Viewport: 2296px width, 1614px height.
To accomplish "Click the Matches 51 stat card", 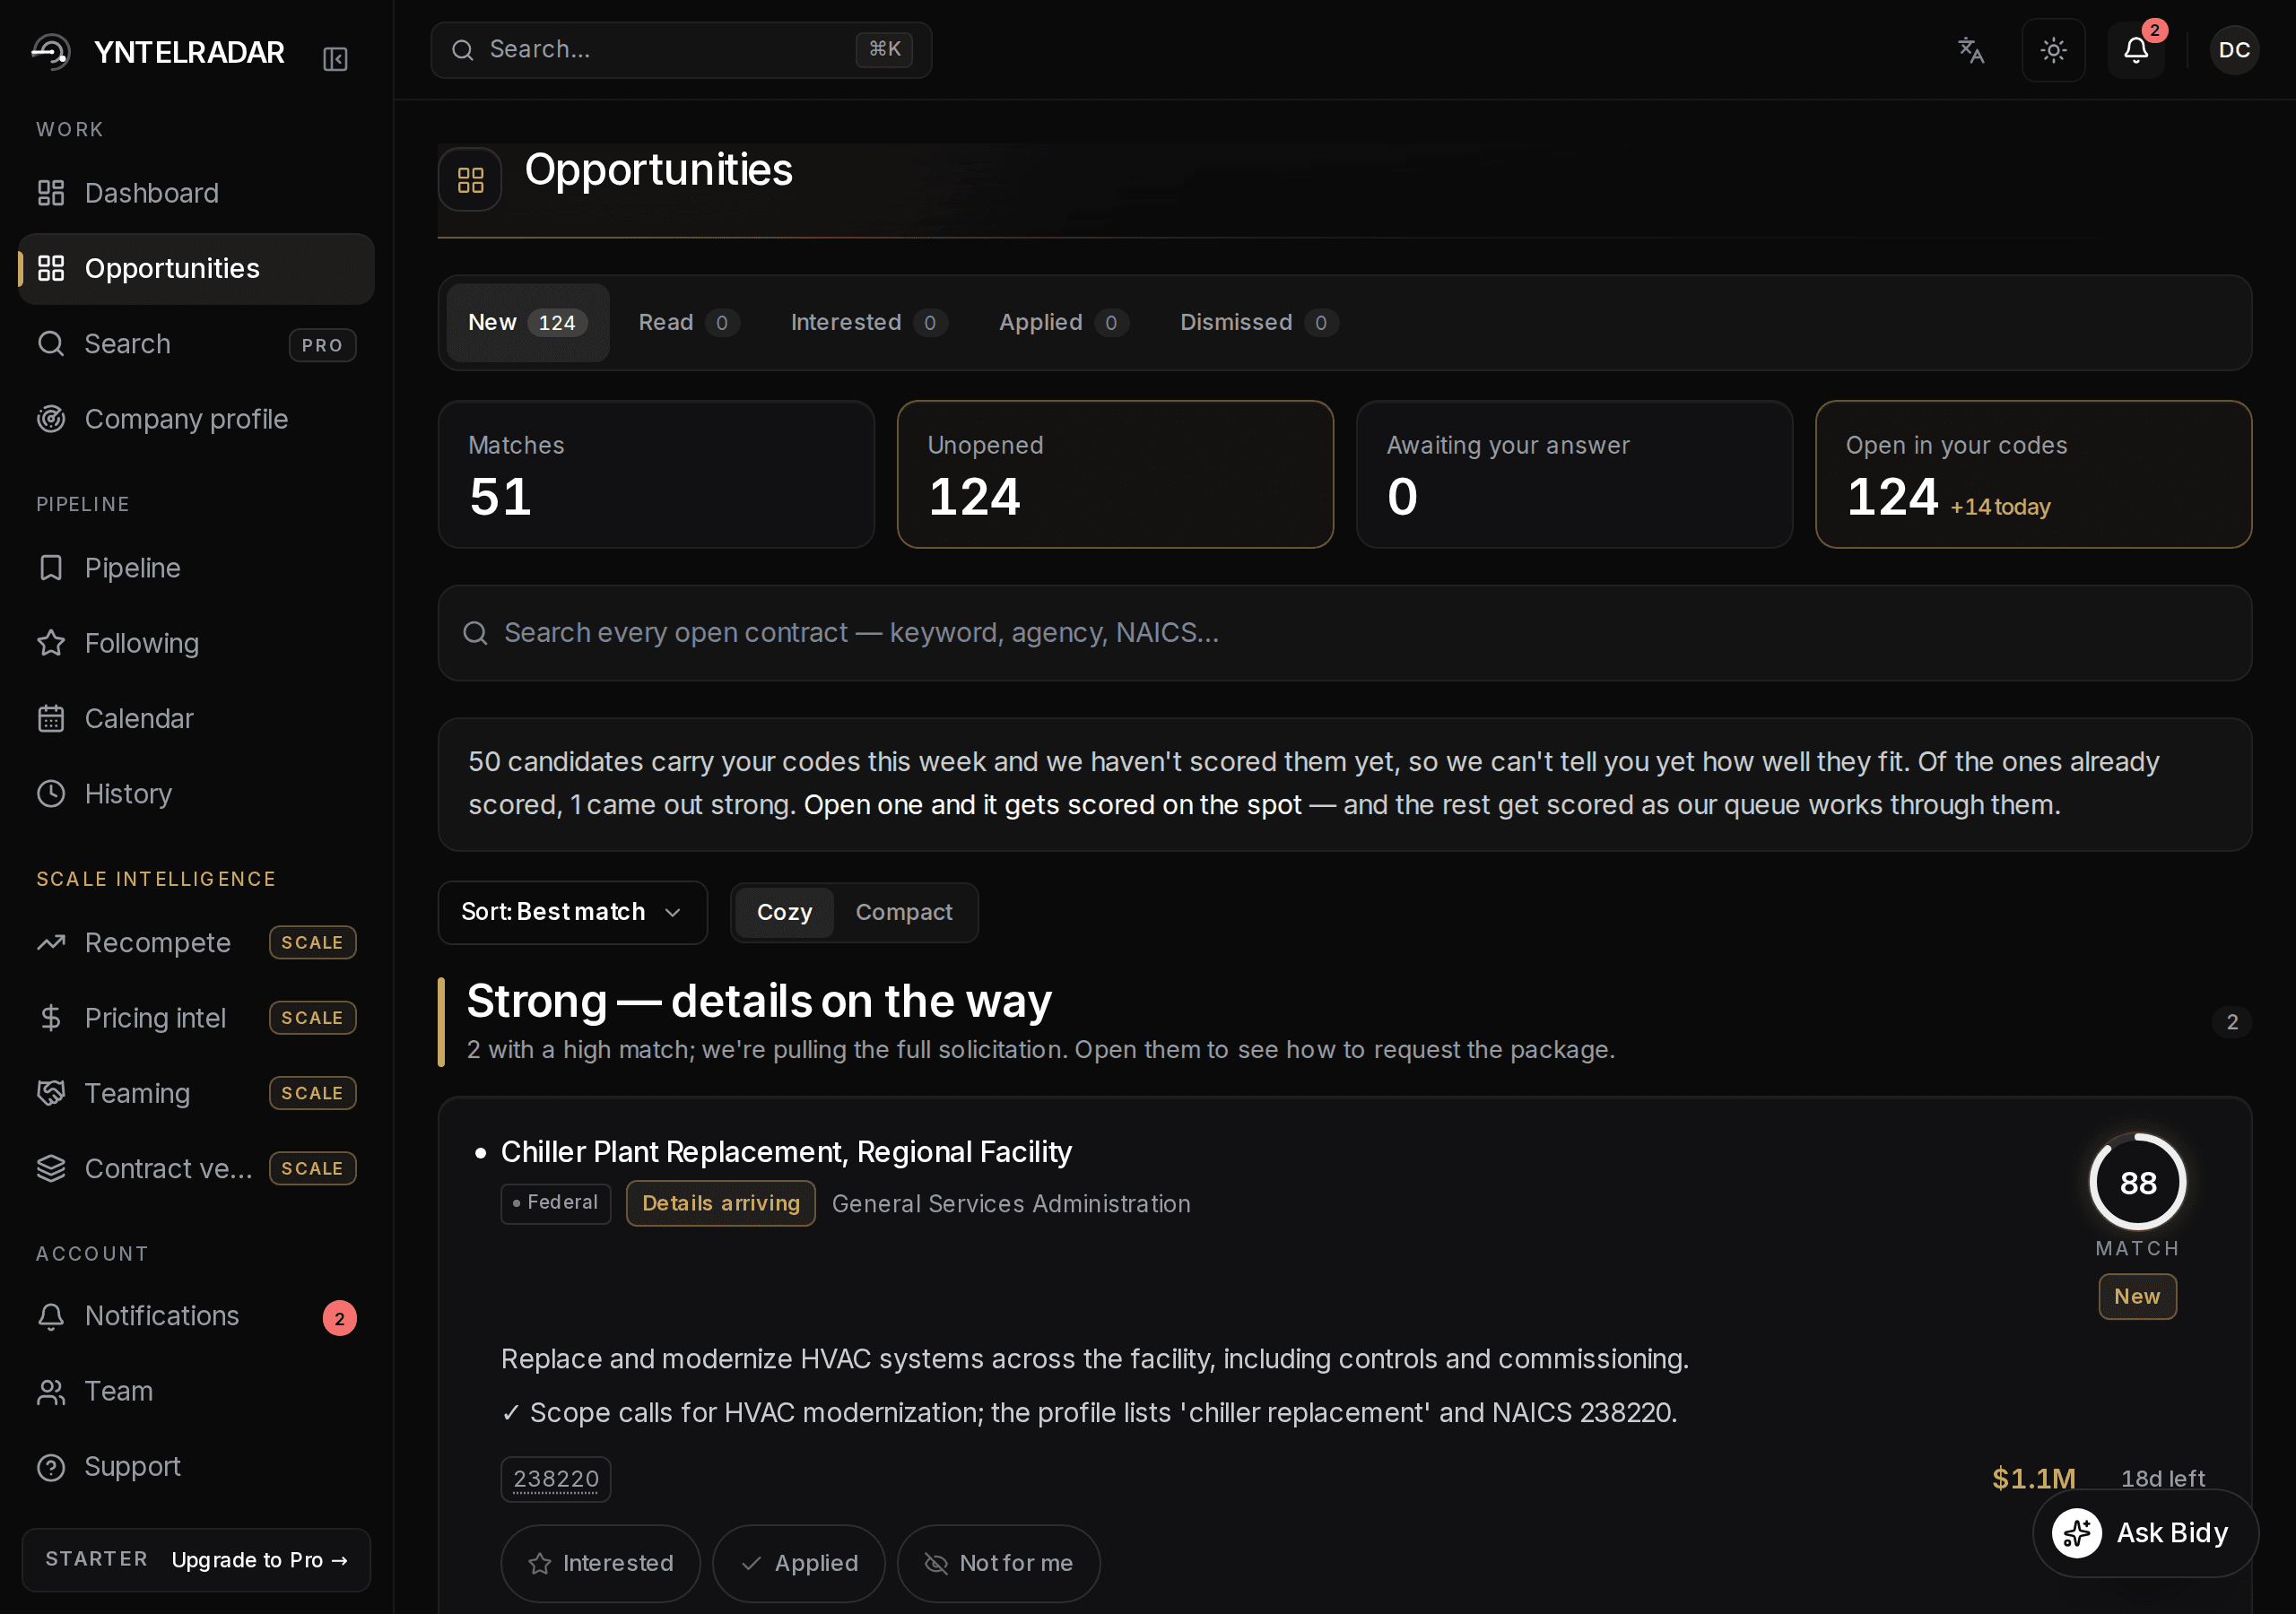I will pos(656,475).
